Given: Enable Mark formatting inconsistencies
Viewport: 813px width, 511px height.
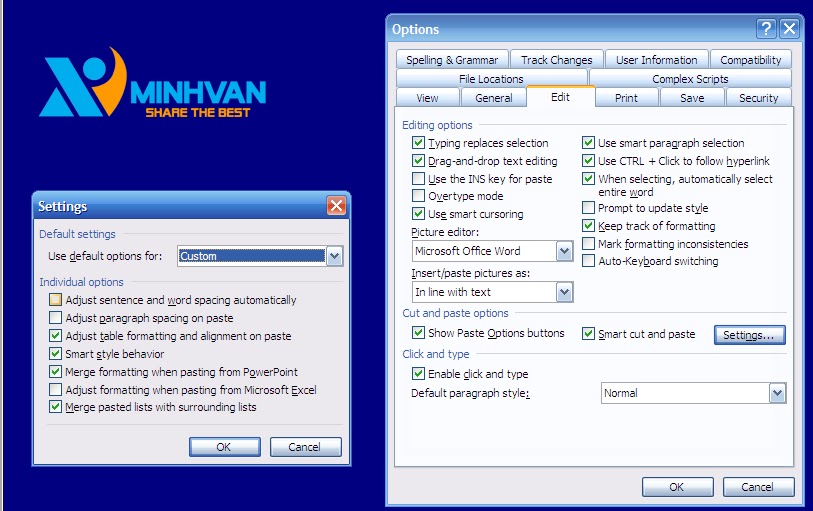Looking at the screenshot, I should pos(588,244).
